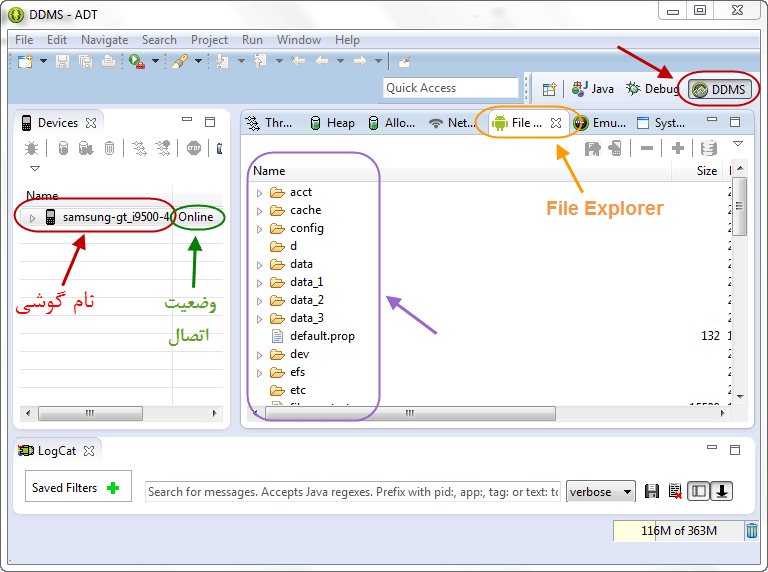Maximize the LogCat panel
The width and height of the screenshot is (768, 572).
(735, 450)
